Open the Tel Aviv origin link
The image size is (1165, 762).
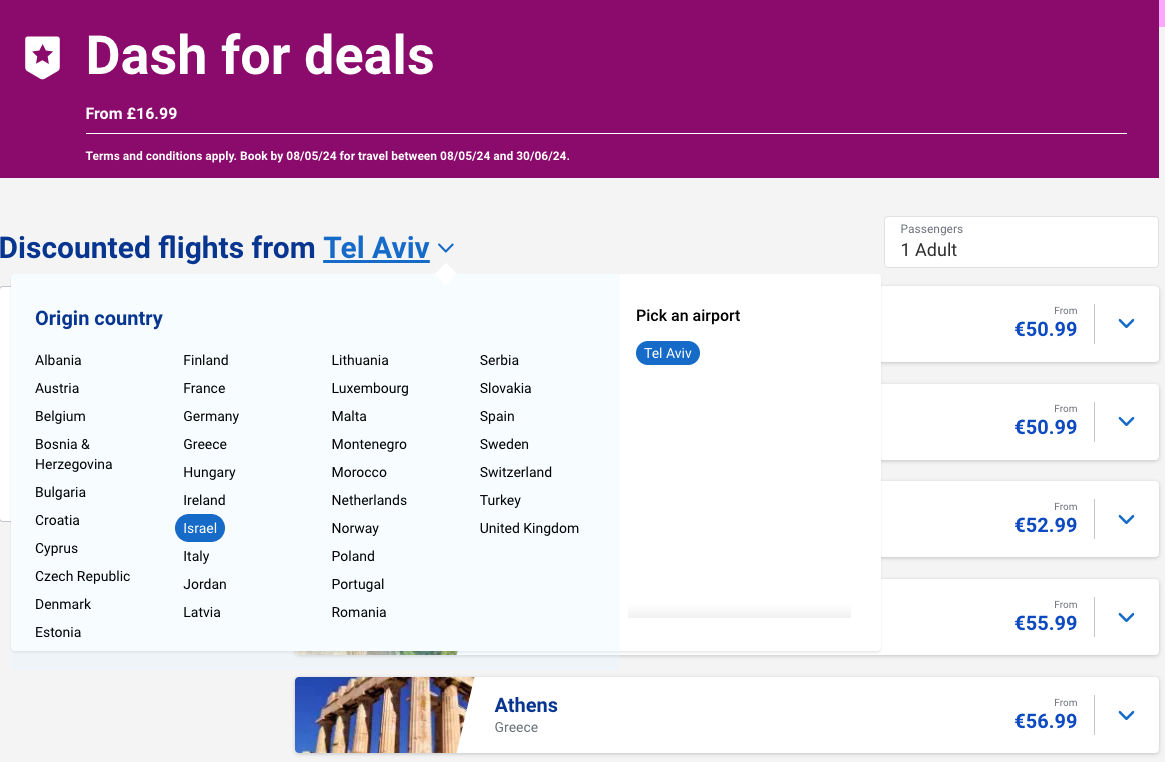(x=376, y=248)
